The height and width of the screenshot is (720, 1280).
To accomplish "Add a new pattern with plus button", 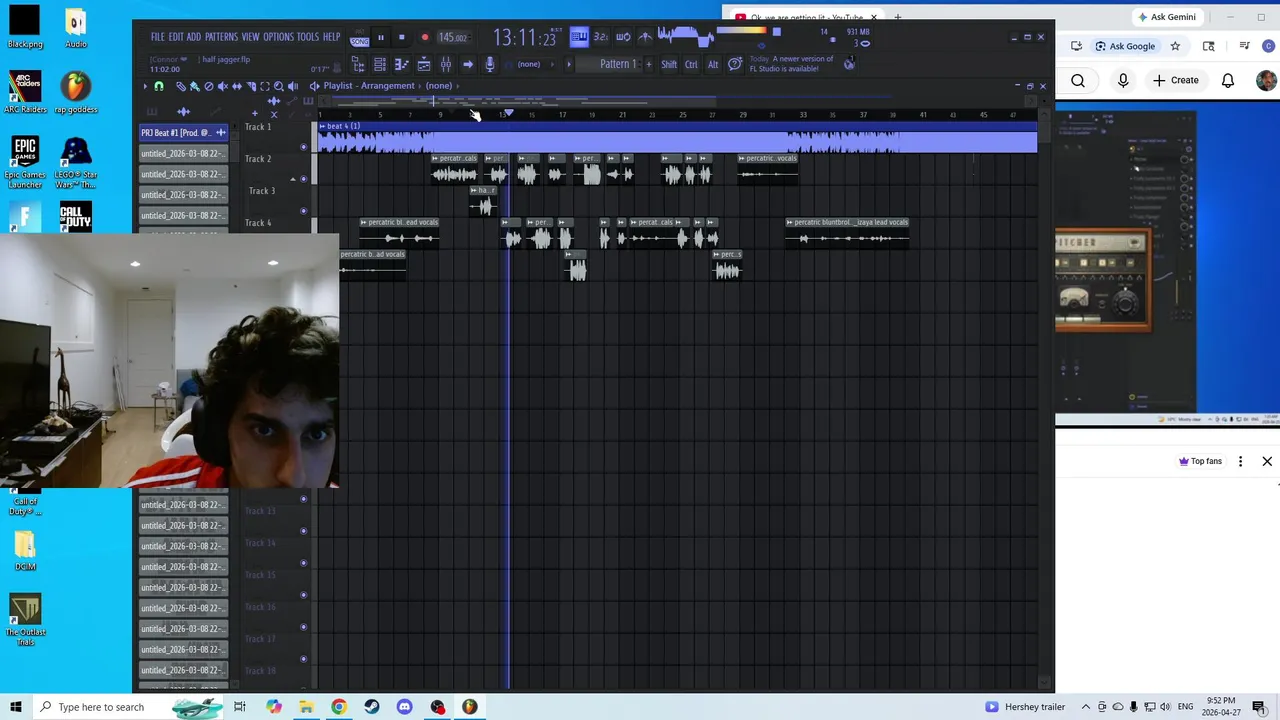I will (x=648, y=64).
